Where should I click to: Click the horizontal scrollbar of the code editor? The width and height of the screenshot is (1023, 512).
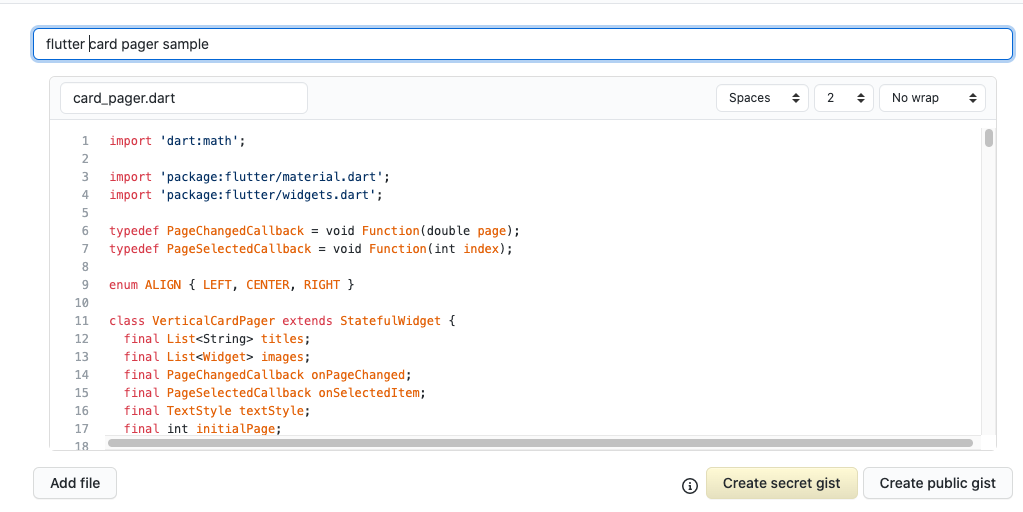click(540, 443)
